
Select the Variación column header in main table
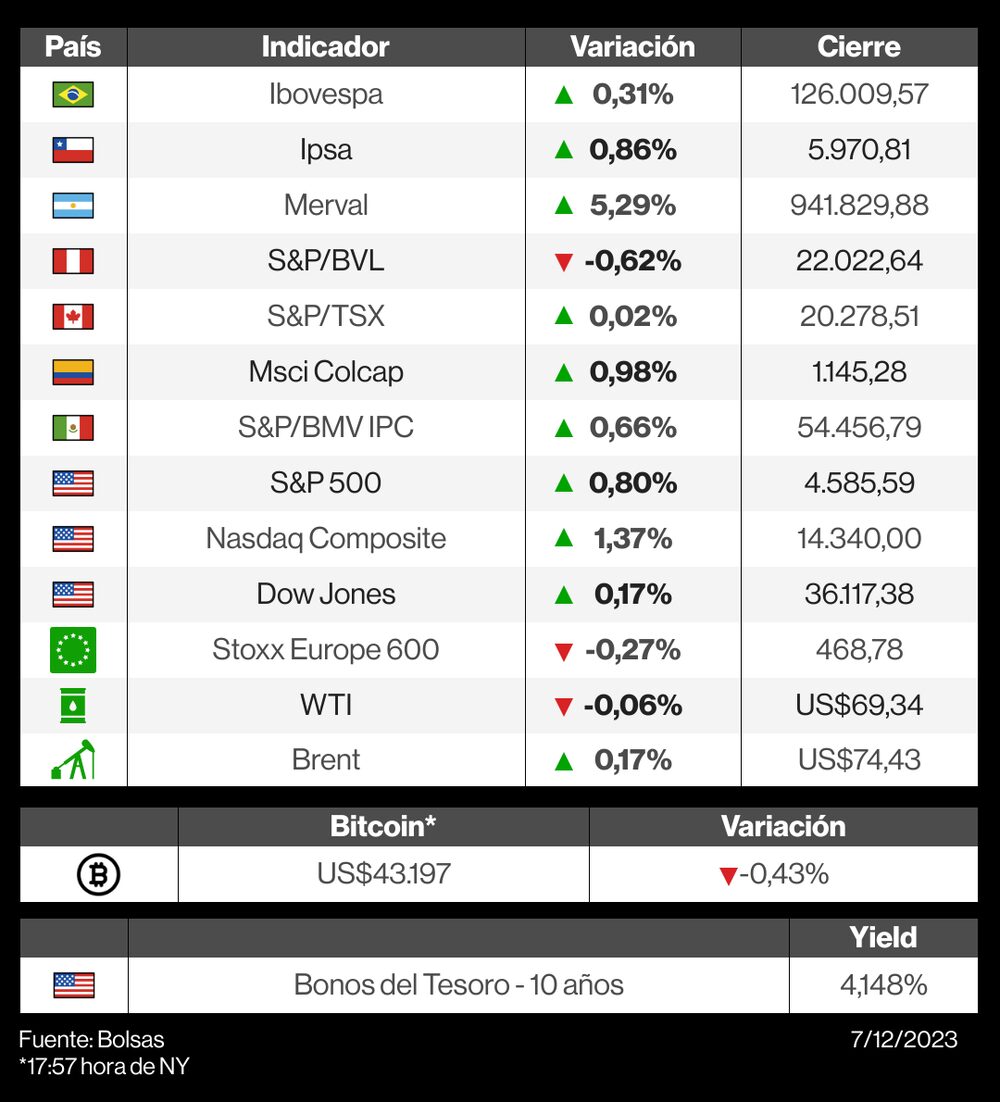[x=632, y=47]
